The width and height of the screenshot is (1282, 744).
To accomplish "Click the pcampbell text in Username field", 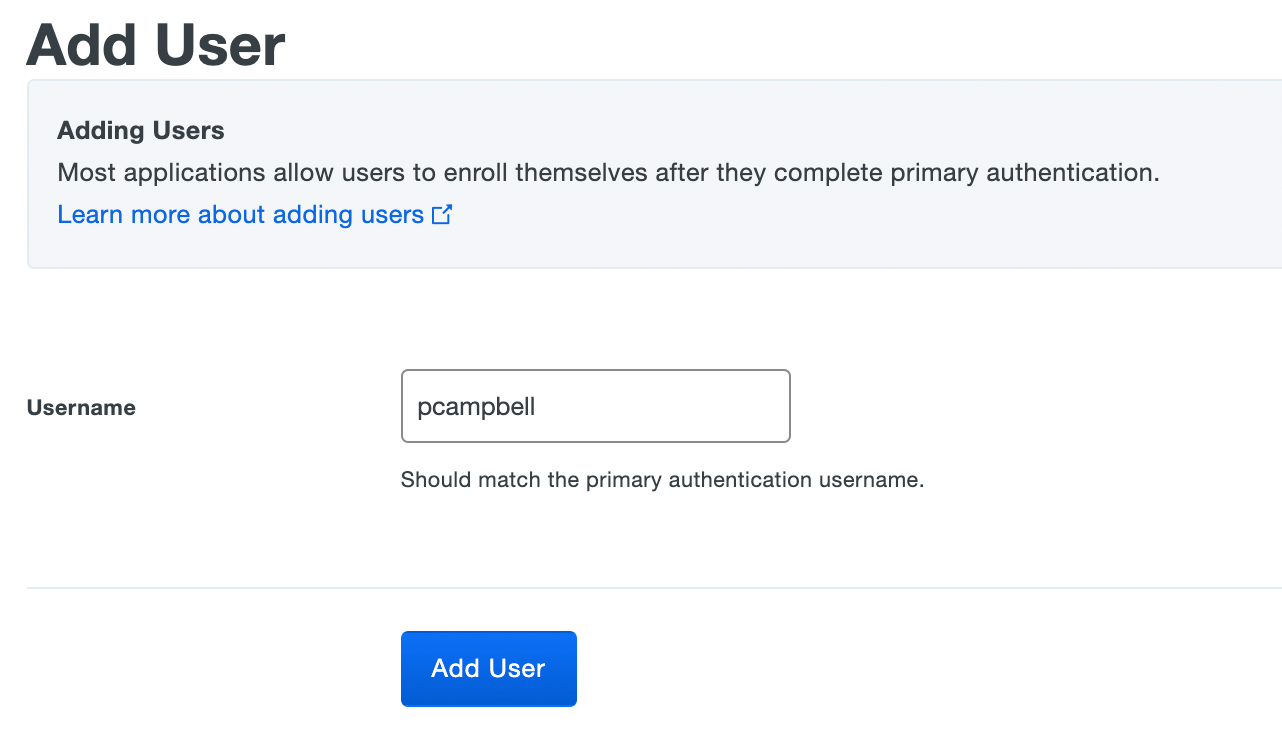I will [x=476, y=407].
